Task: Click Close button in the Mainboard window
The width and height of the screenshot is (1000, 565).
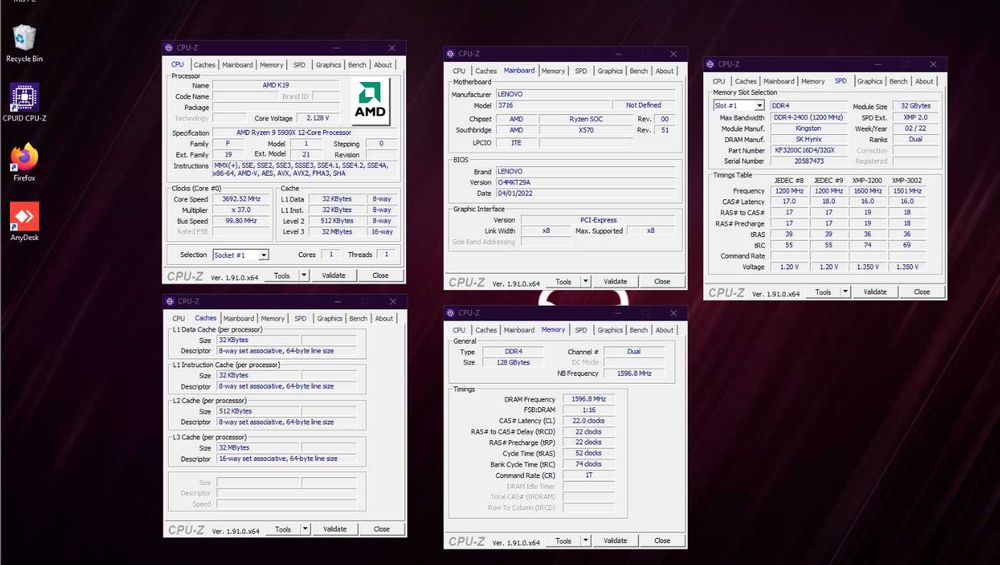Action: [x=663, y=281]
